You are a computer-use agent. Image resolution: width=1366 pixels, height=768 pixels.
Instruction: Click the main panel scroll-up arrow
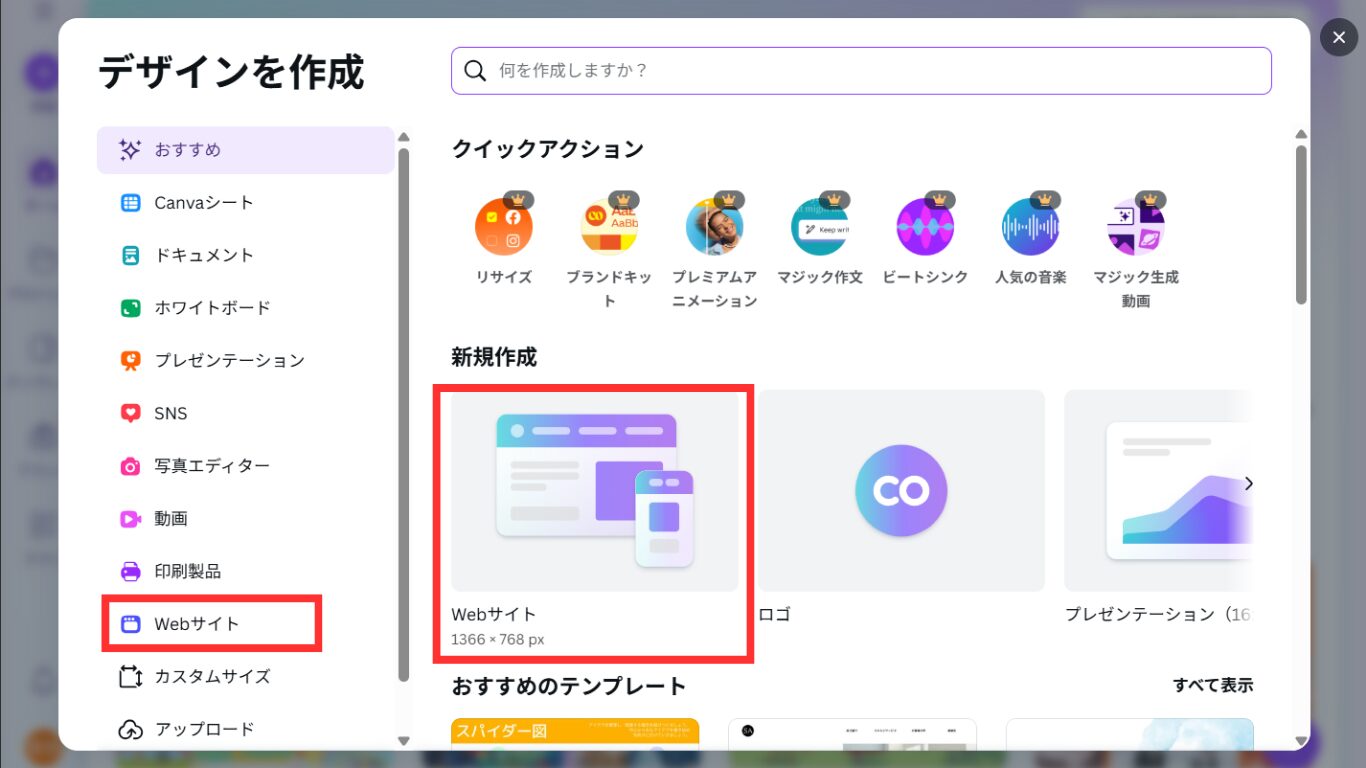(1301, 135)
